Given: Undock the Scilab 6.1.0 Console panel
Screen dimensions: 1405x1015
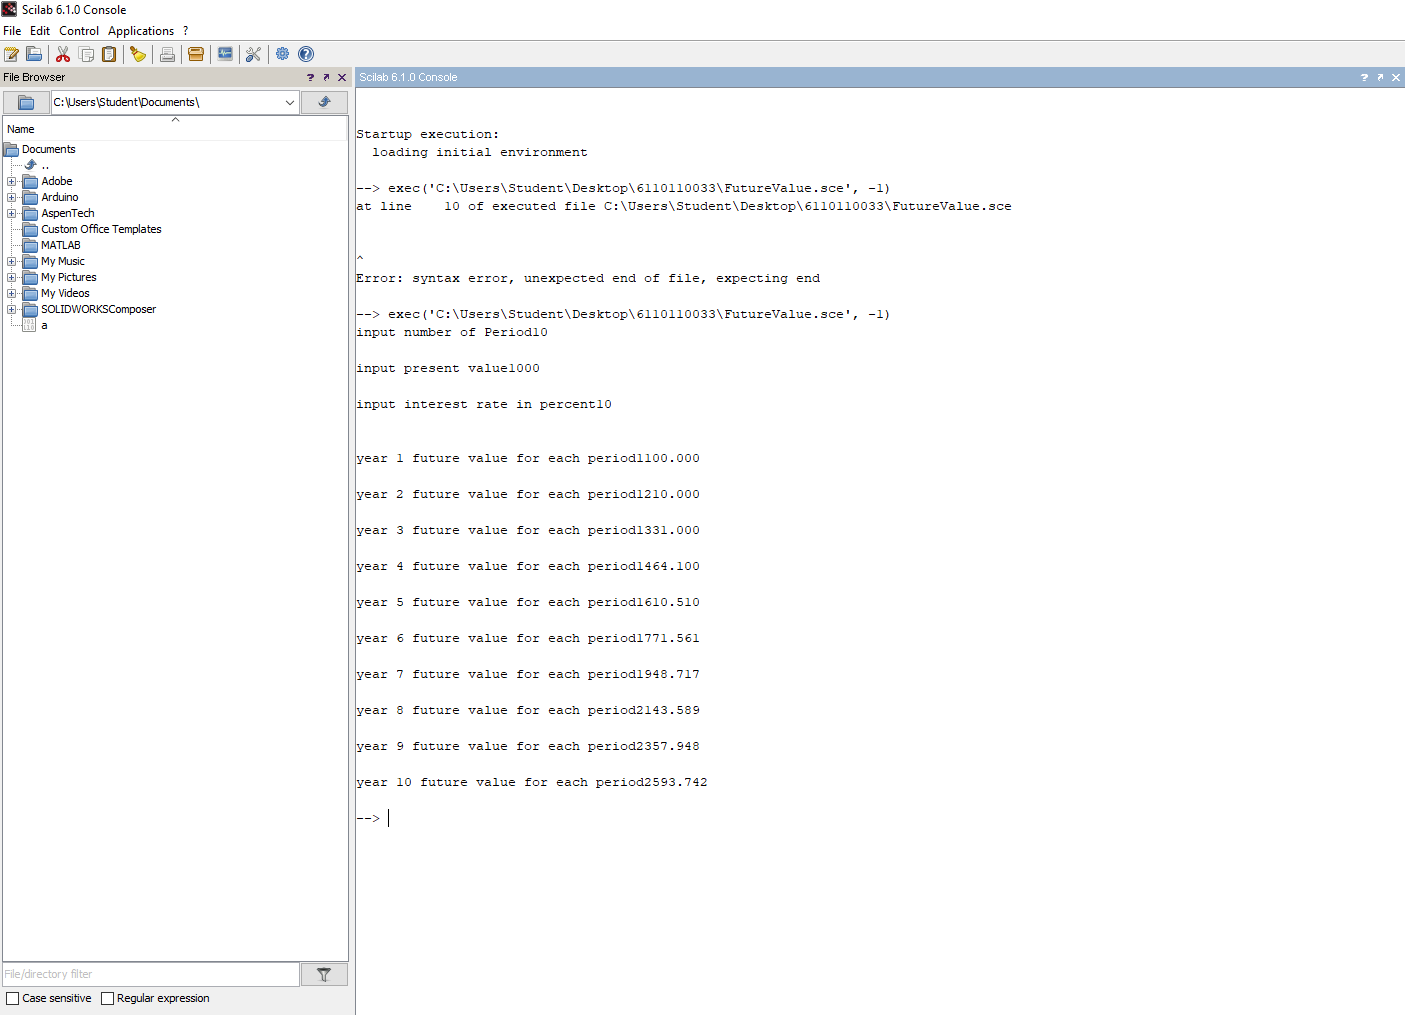Looking at the screenshot, I should (x=1380, y=77).
